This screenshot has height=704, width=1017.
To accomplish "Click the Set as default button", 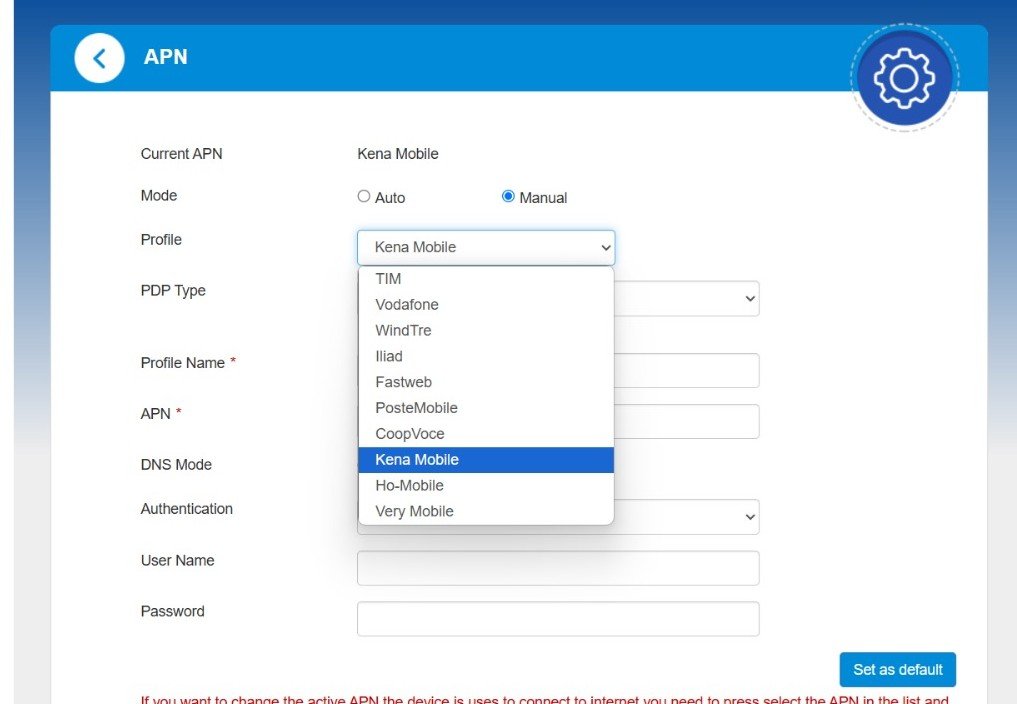I will click(x=898, y=670).
